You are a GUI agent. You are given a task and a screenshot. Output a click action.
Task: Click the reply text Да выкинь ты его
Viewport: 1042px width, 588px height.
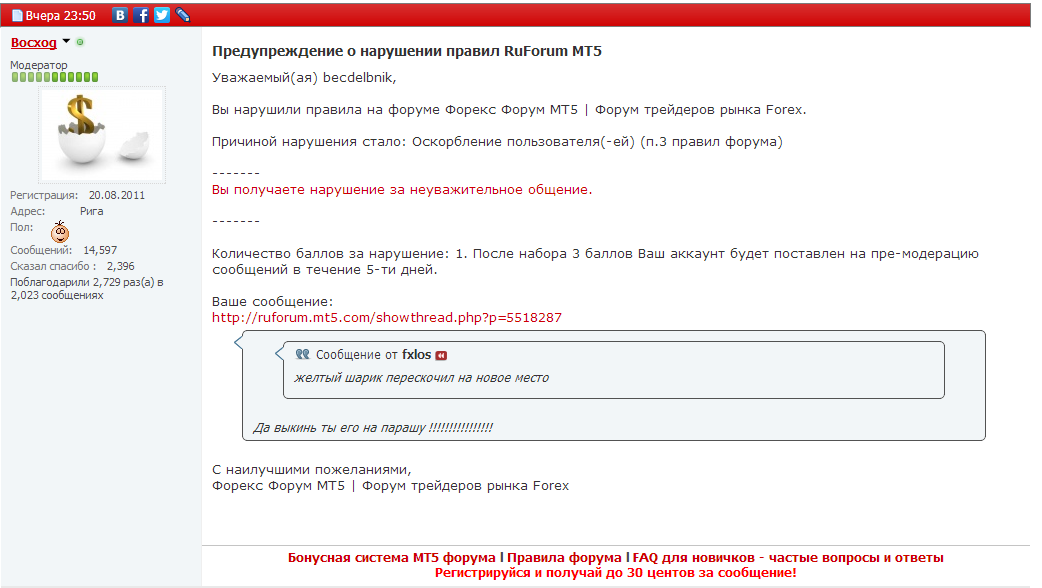373,428
